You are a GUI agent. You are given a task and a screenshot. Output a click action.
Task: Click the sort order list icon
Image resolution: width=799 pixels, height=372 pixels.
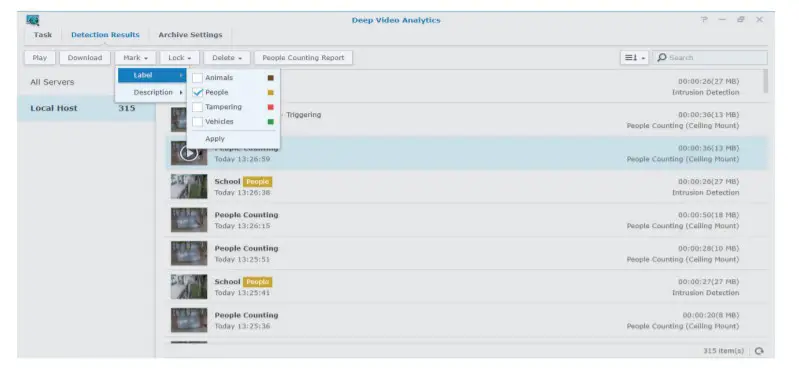(630, 58)
